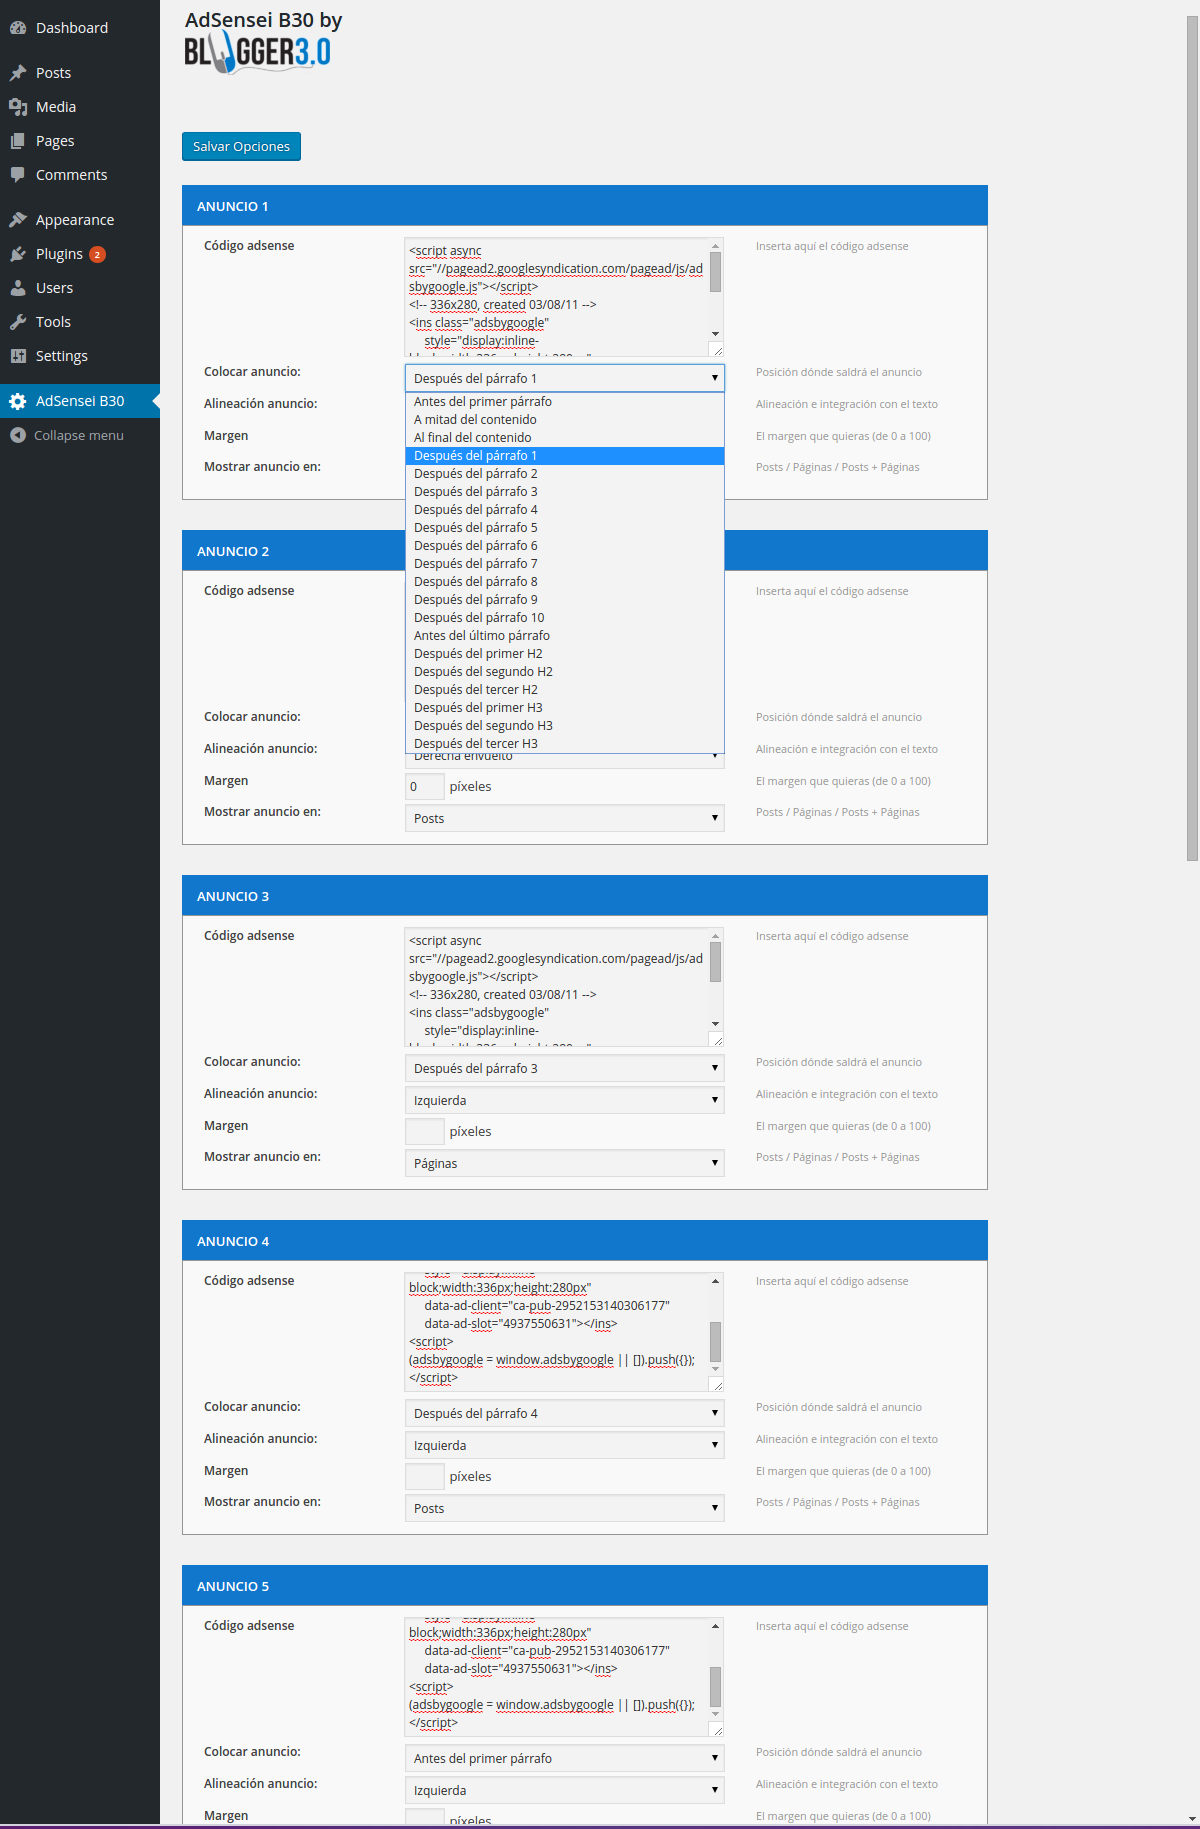Click the Tools wrench icon
1200x1829 pixels.
[18, 322]
